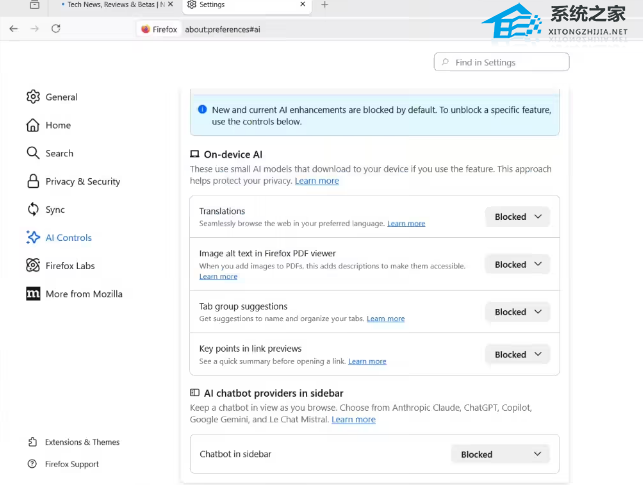Click the "Chatbot in sidebar" label
This screenshot has height=485, width=643.
pyautogui.click(x=235, y=454)
